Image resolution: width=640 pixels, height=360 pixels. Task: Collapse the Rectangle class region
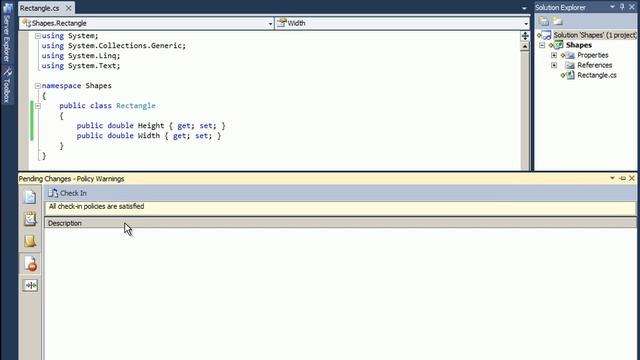(x=38, y=106)
